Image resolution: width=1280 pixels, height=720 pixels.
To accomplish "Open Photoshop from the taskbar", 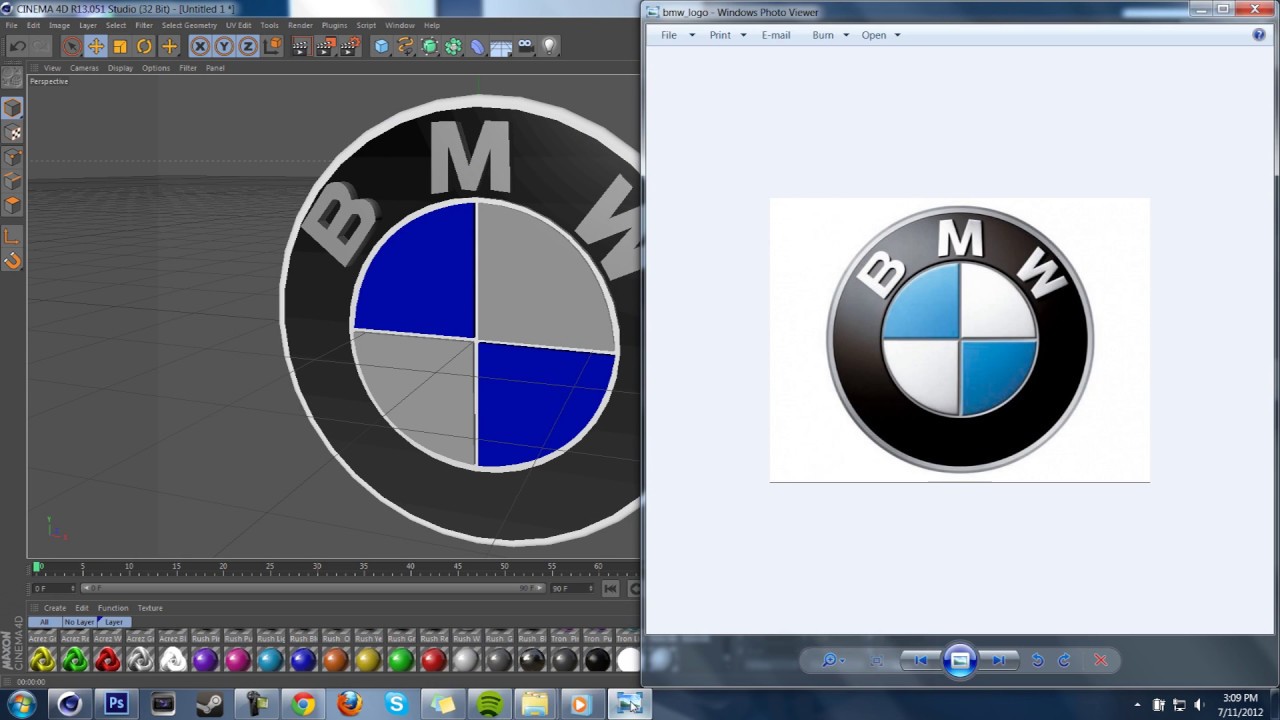I will coord(116,704).
